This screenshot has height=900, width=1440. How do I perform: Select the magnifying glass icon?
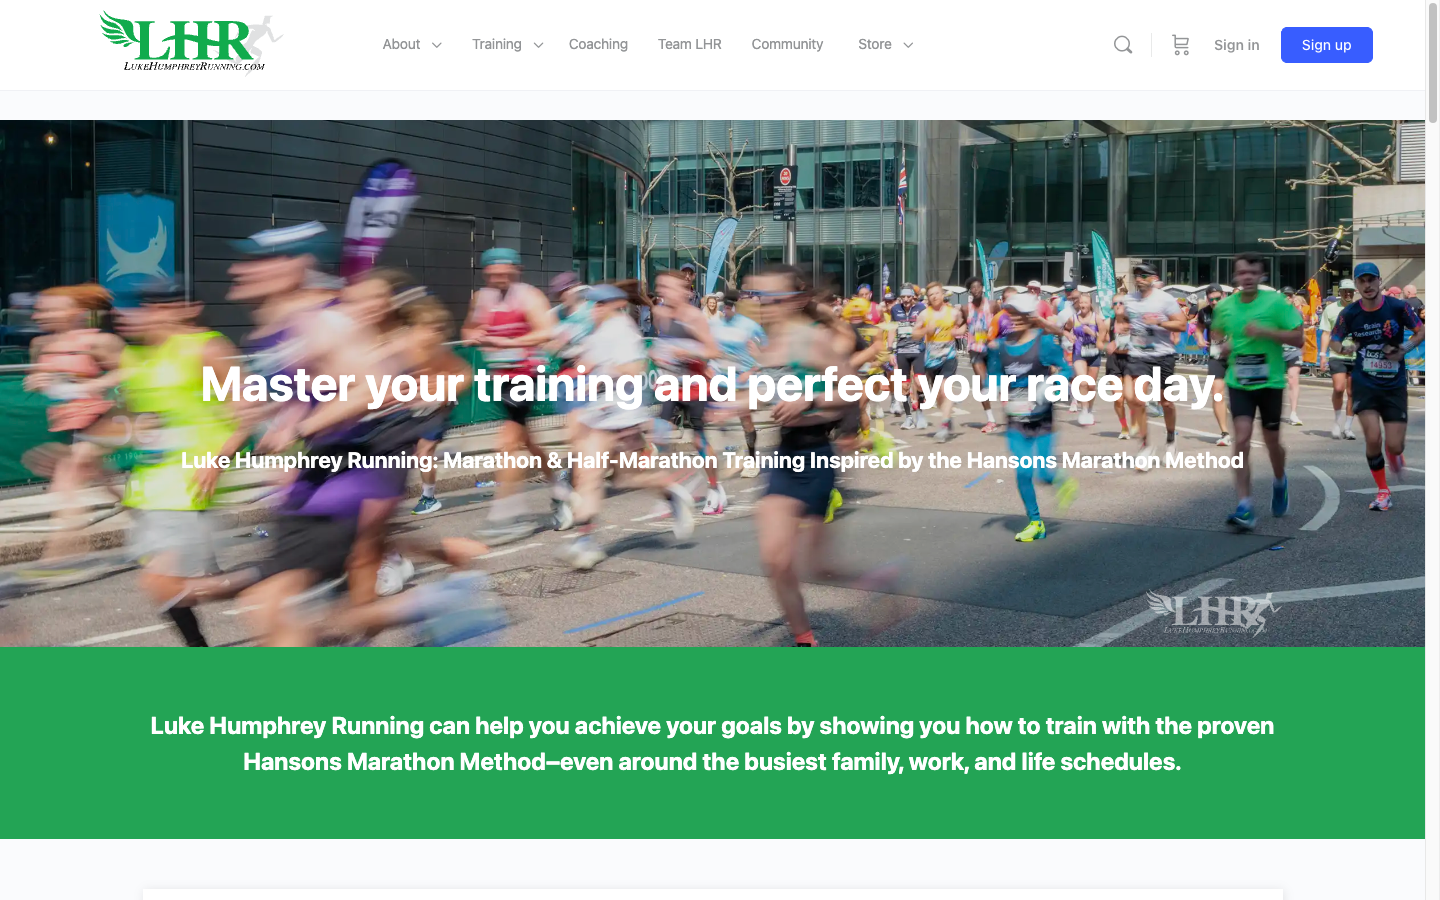[1122, 44]
